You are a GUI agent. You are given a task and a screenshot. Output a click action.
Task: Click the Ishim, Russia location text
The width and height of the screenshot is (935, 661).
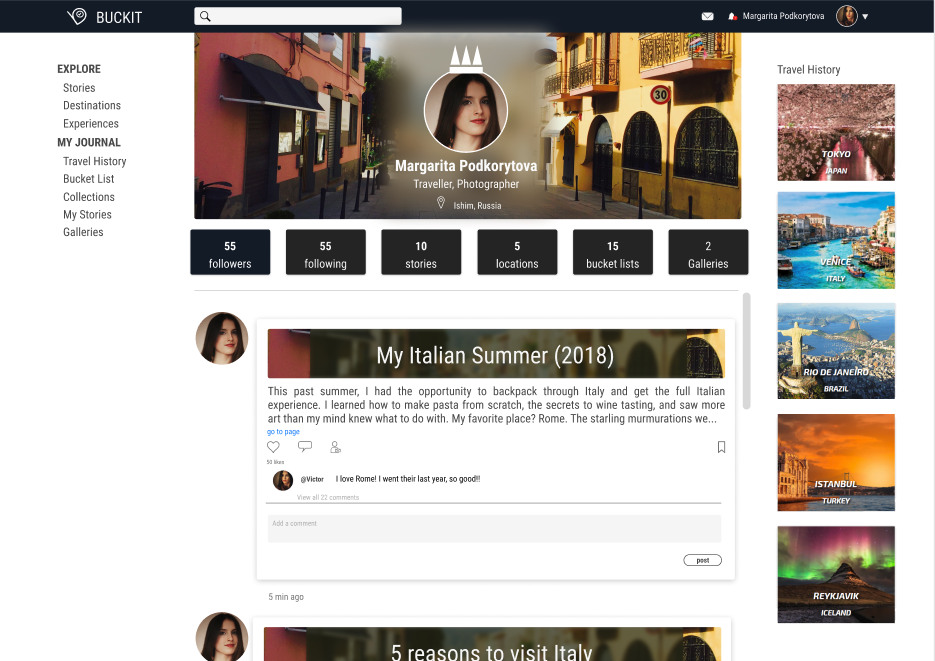477,206
